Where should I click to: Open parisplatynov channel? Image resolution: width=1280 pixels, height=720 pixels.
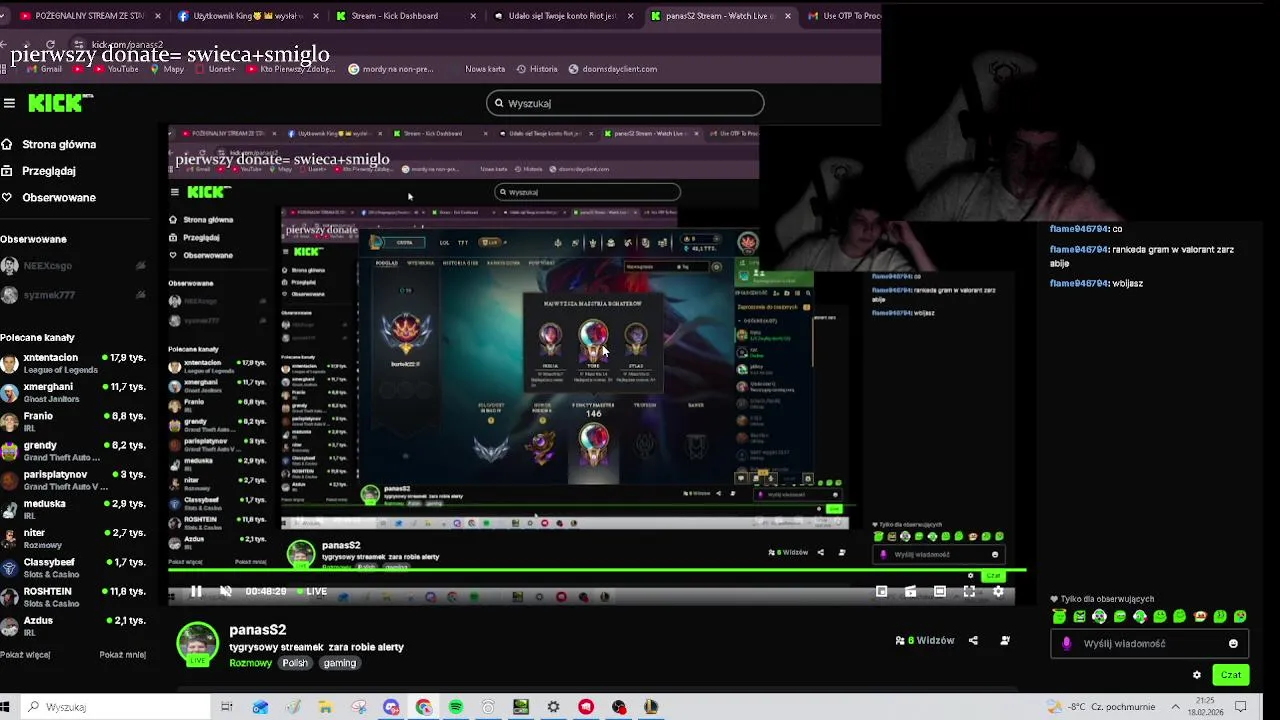(x=74, y=480)
